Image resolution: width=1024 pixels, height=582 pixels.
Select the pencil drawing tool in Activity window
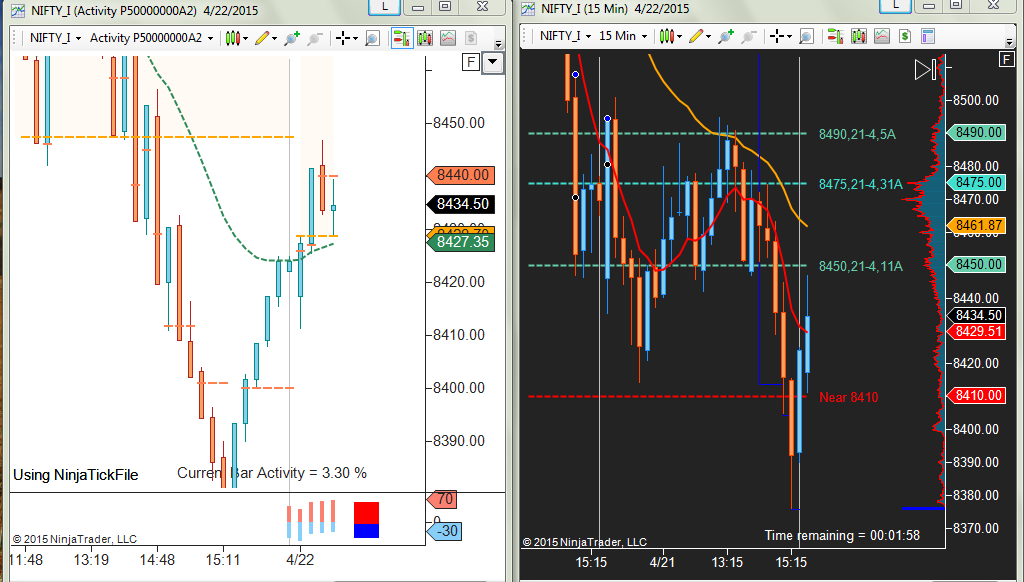point(262,38)
